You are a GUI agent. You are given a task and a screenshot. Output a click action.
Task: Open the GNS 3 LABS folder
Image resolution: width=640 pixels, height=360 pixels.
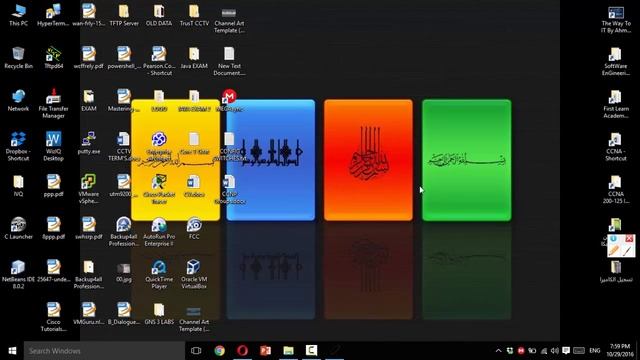tap(159, 313)
